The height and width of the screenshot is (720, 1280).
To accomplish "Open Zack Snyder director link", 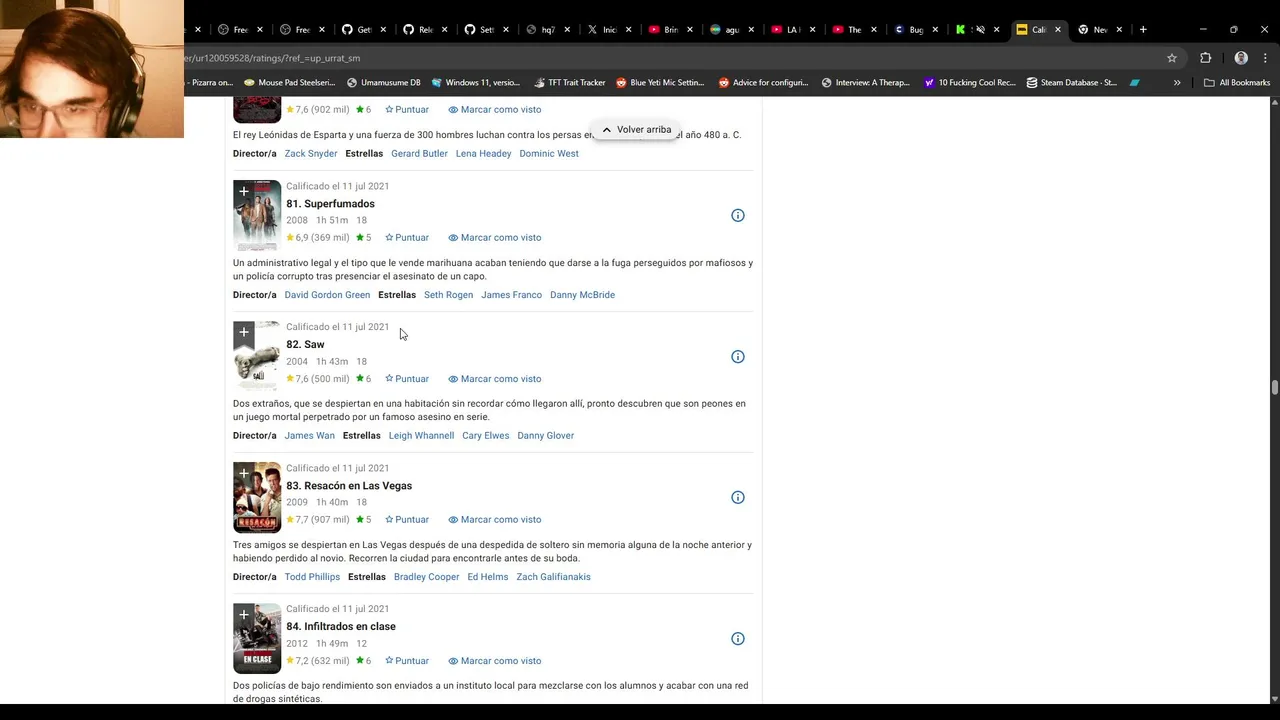I will point(311,154).
